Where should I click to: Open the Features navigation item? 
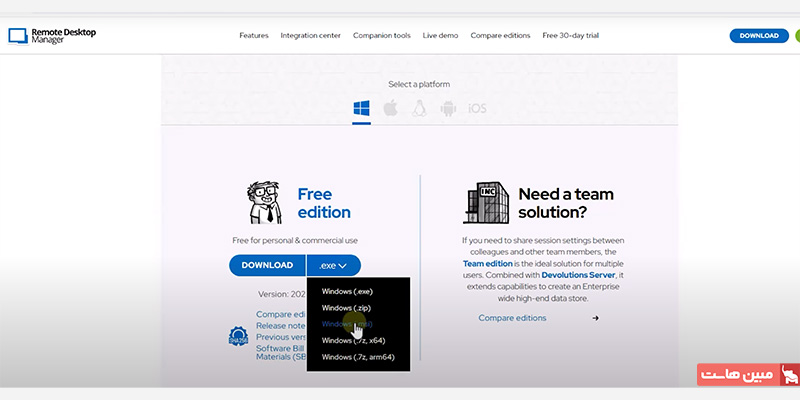click(254, 35)
